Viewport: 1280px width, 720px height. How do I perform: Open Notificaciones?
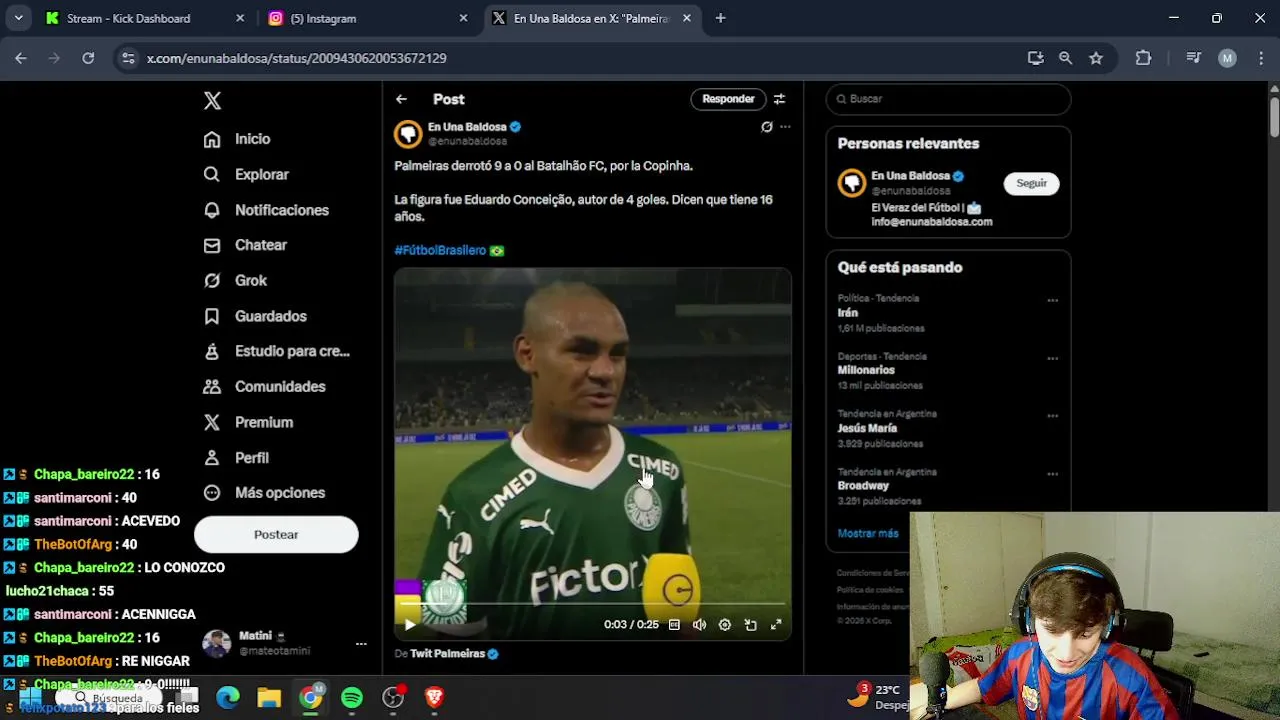[266, 210]
